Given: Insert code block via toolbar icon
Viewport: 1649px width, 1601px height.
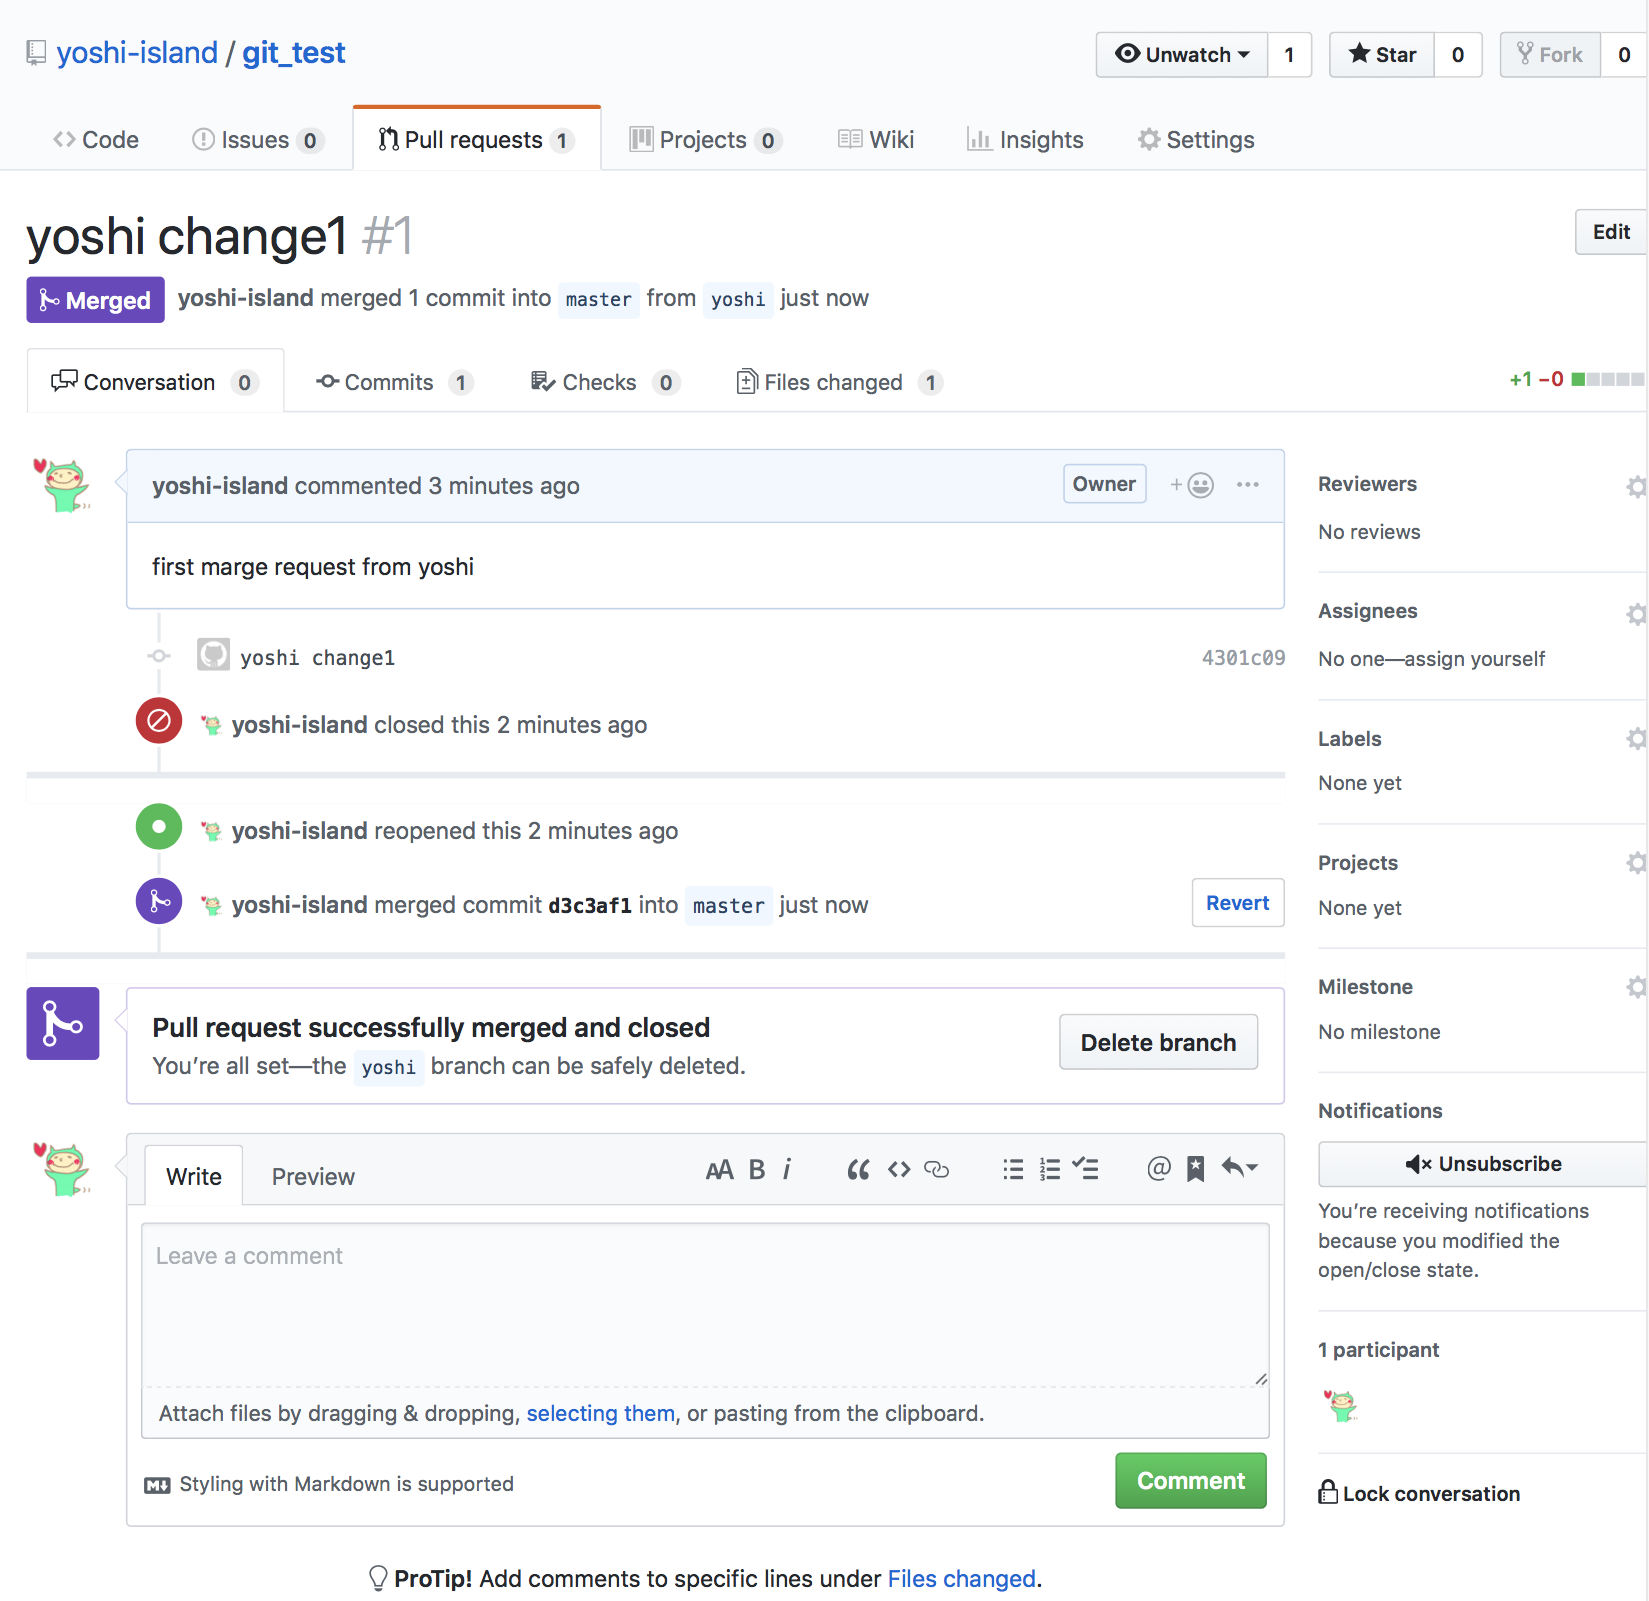Looking at the screenshot, I should [899, 1169].
